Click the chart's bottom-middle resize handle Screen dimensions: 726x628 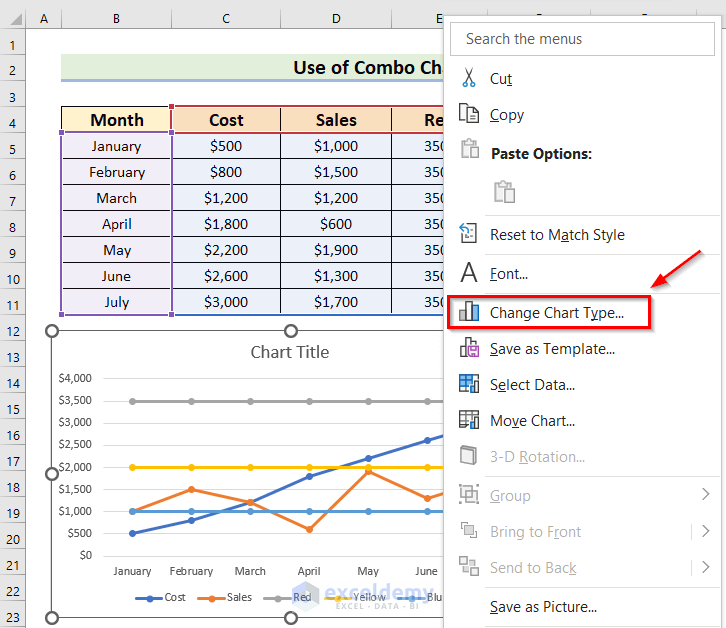(x=290, y=618)
